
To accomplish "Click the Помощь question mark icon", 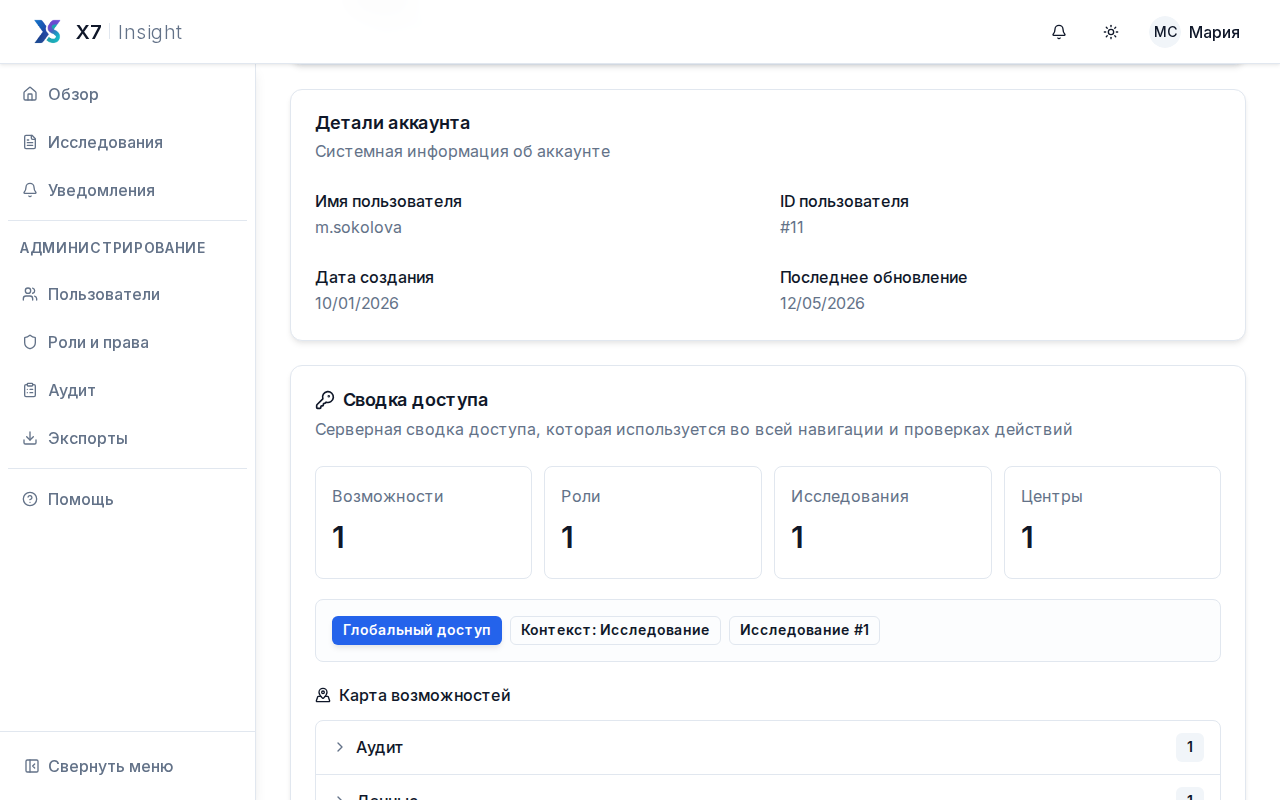I will [x=30, y=499].
